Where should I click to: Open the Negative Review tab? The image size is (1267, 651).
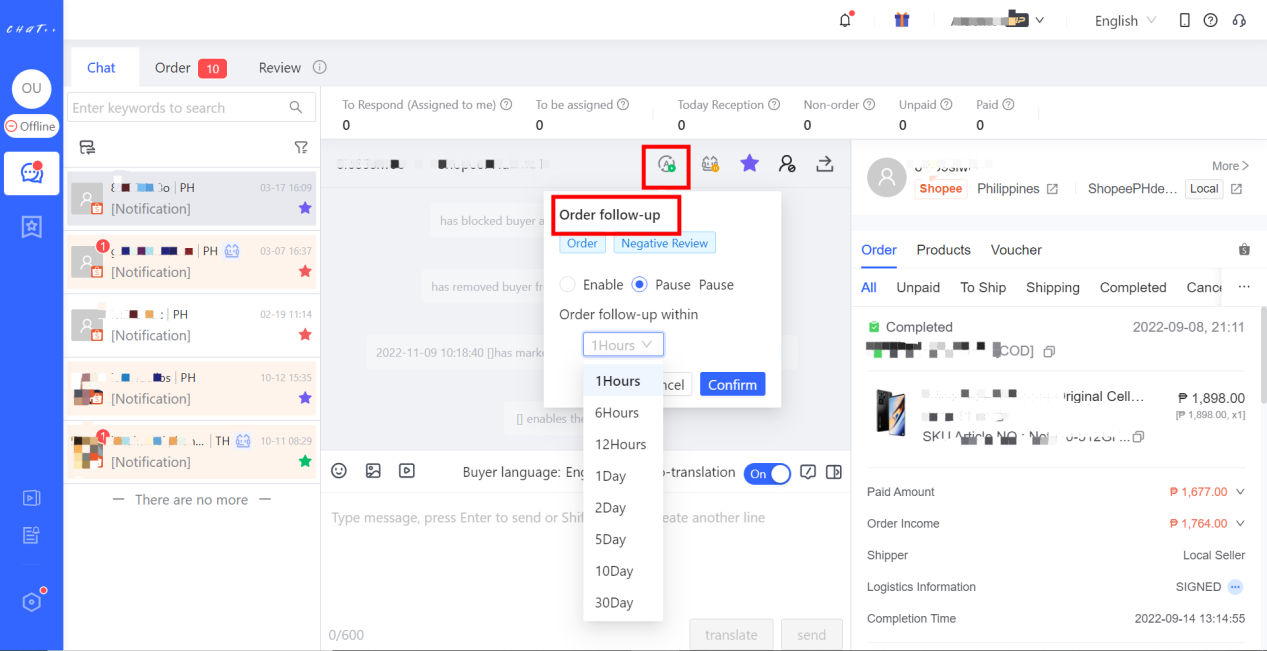[x=664, y=243]
